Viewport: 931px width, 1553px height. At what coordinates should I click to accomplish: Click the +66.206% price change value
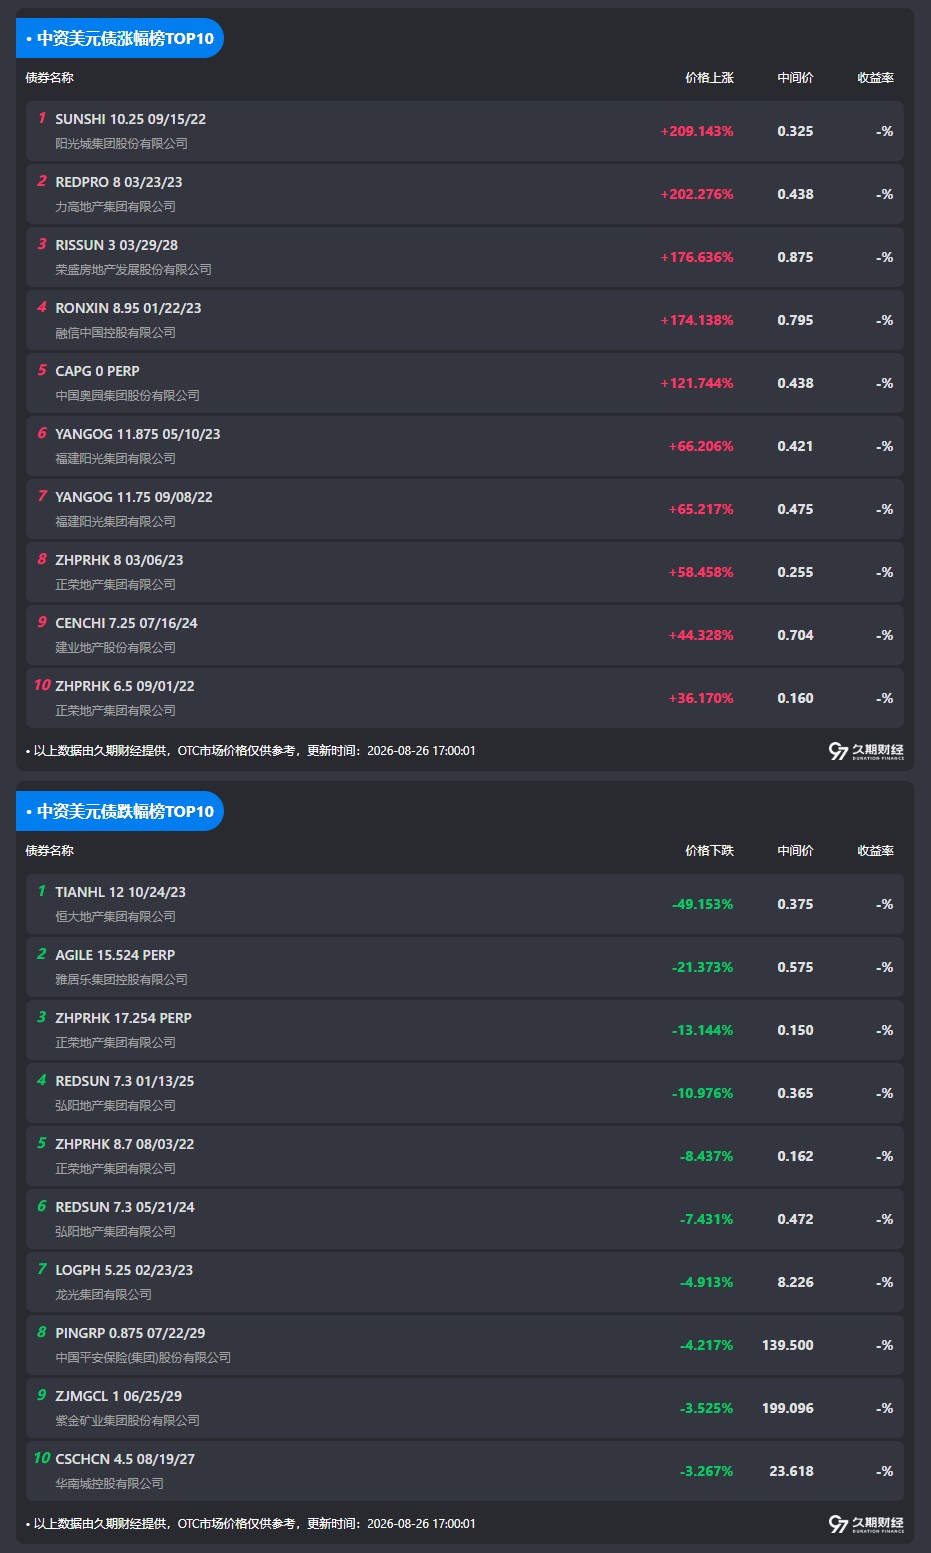pos(701,446)
